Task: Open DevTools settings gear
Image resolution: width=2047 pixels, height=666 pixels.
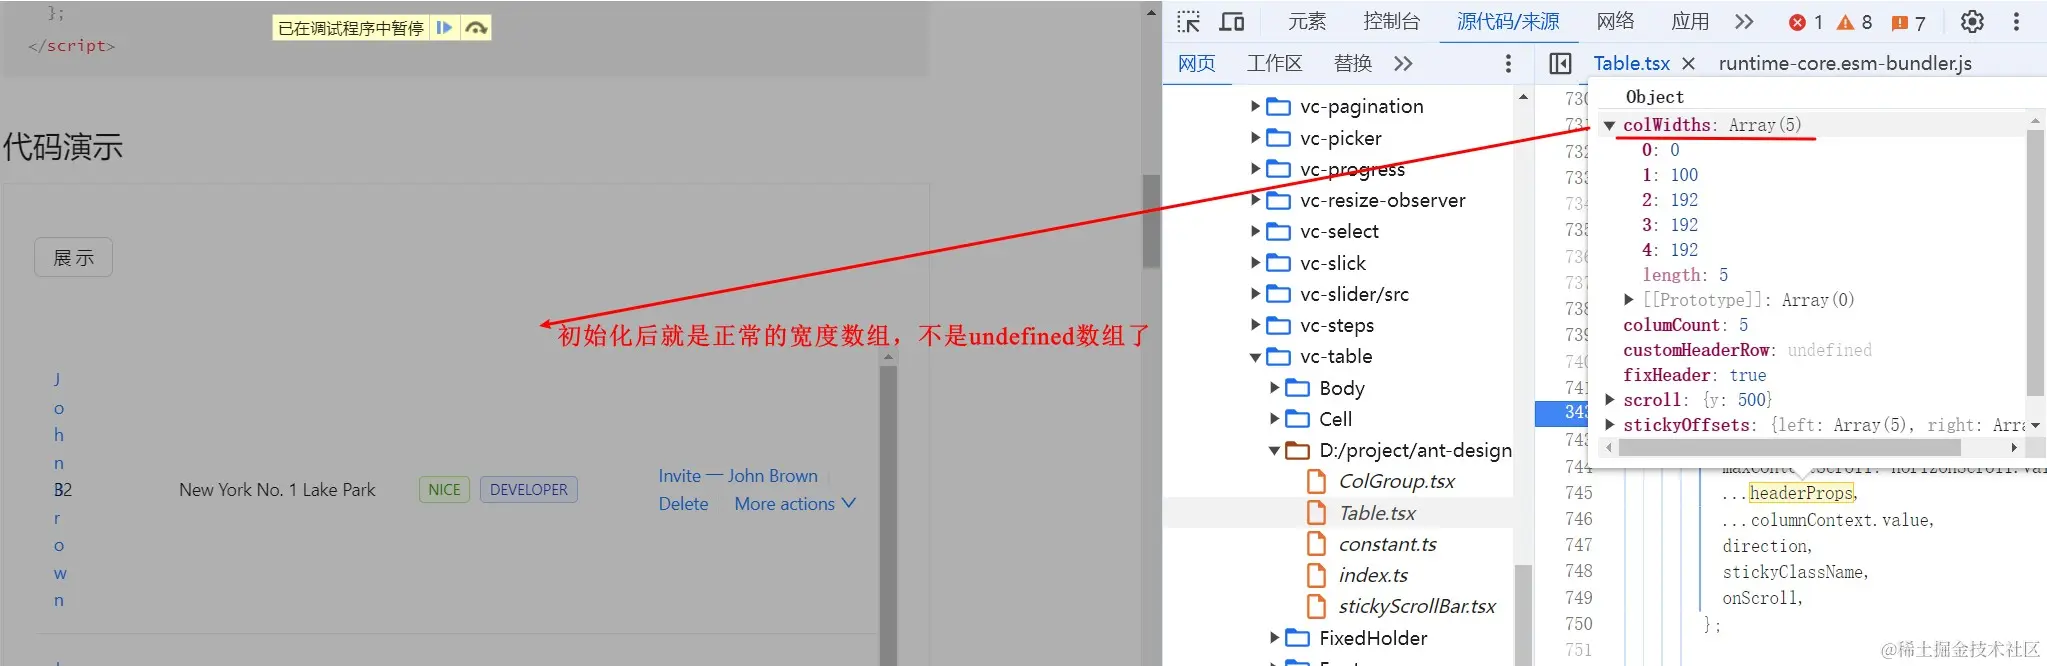Action: click(x=1972, y=22)
